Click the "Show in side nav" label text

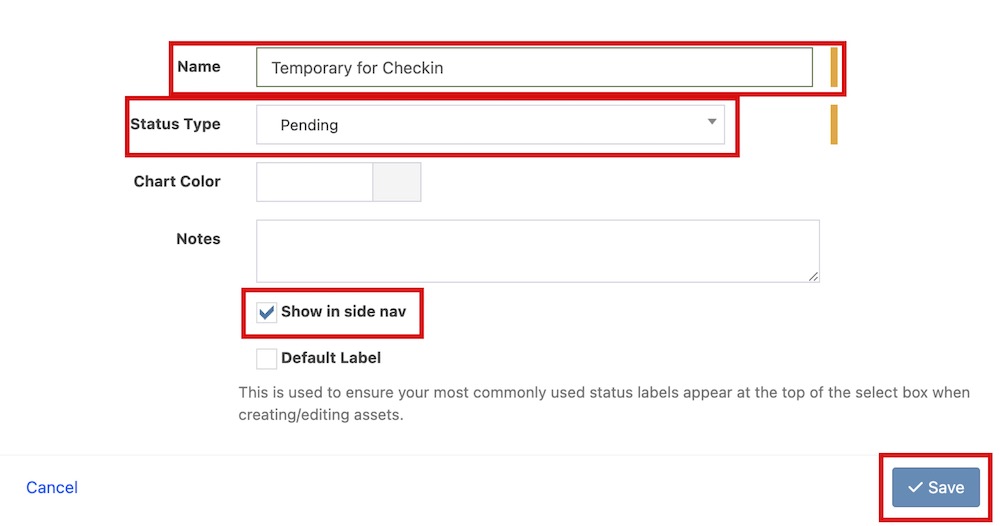[x=343, y=312]
